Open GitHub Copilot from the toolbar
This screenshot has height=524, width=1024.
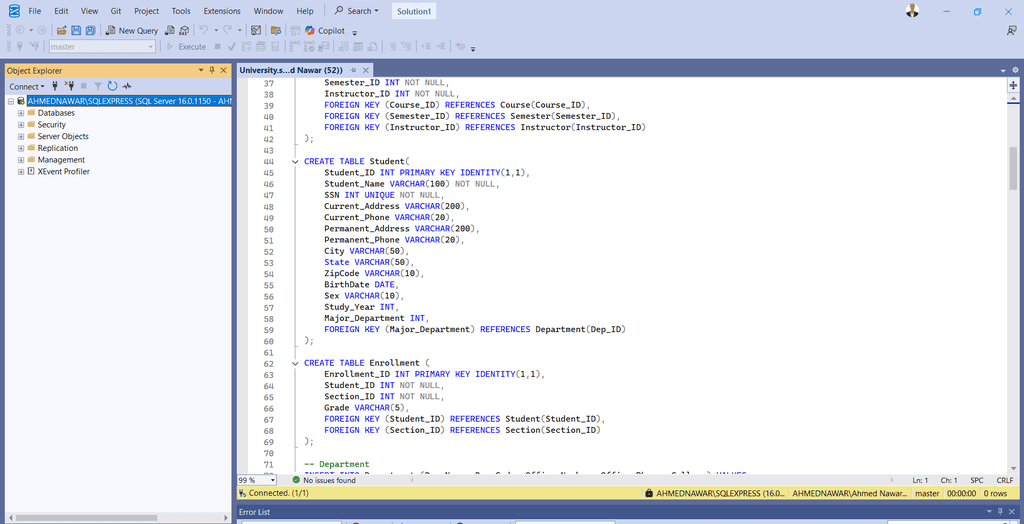click(x=325, y=31)
